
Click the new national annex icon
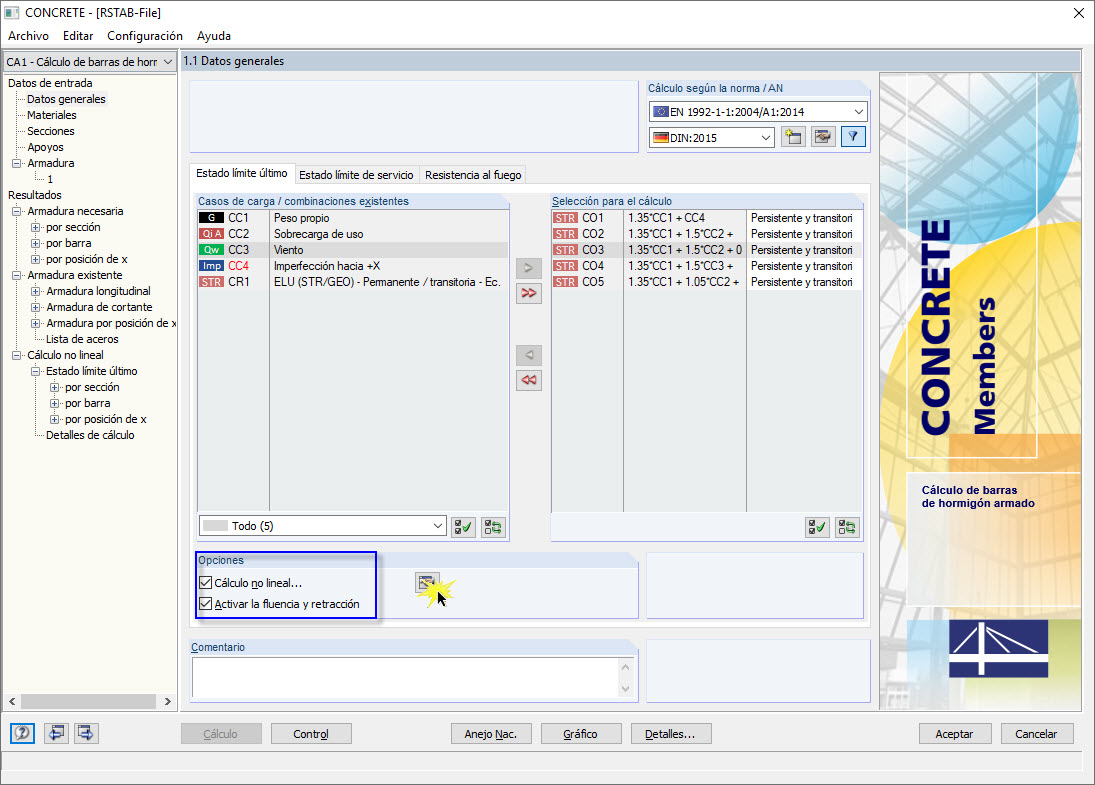[793, 137]
